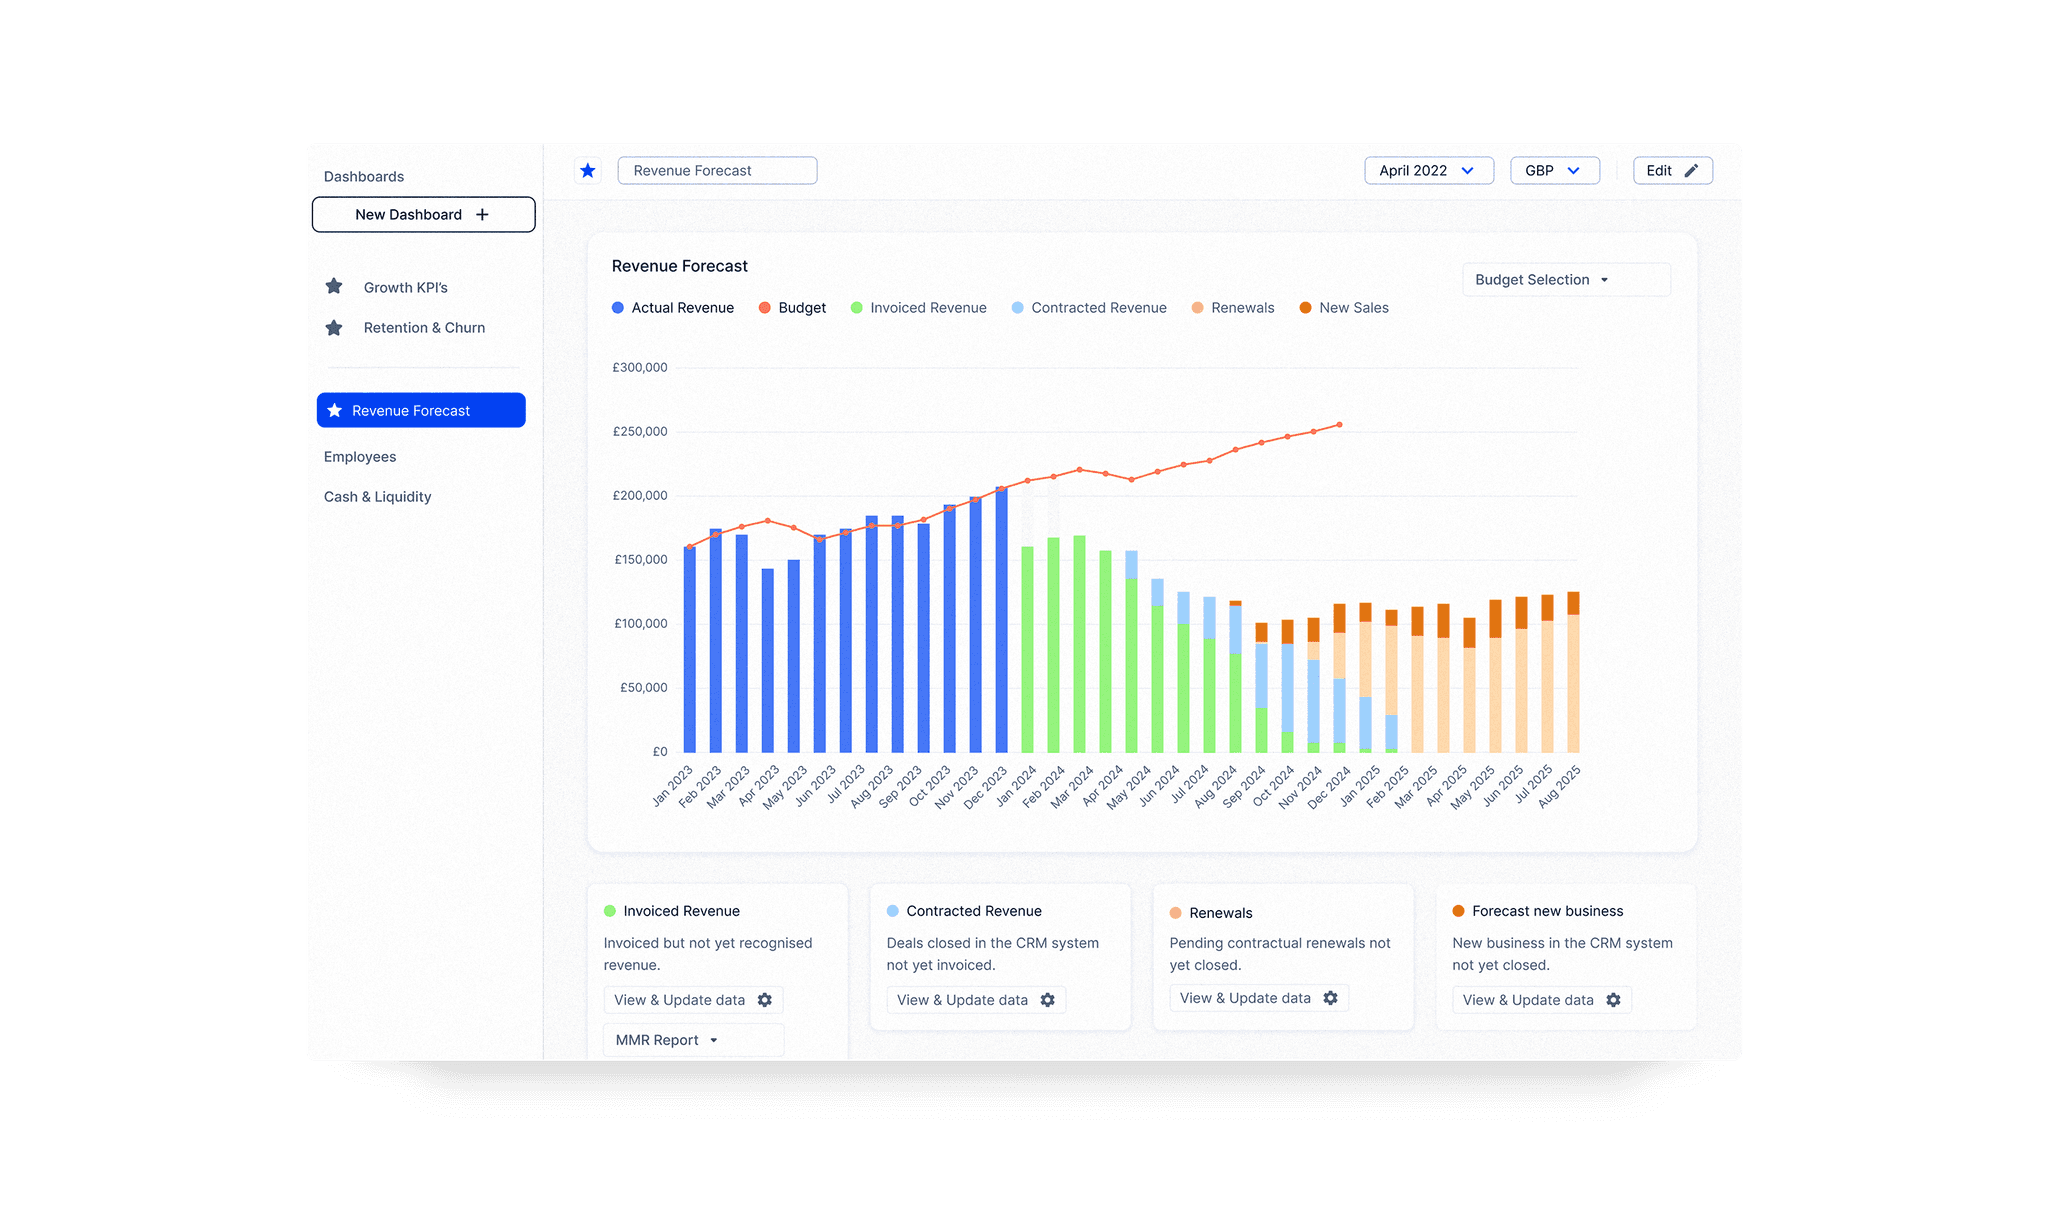The height and width of the screenshot is (1207, 2048).
Task: Toggle the New Sales legend series
Action: (x=1344, y=308)
